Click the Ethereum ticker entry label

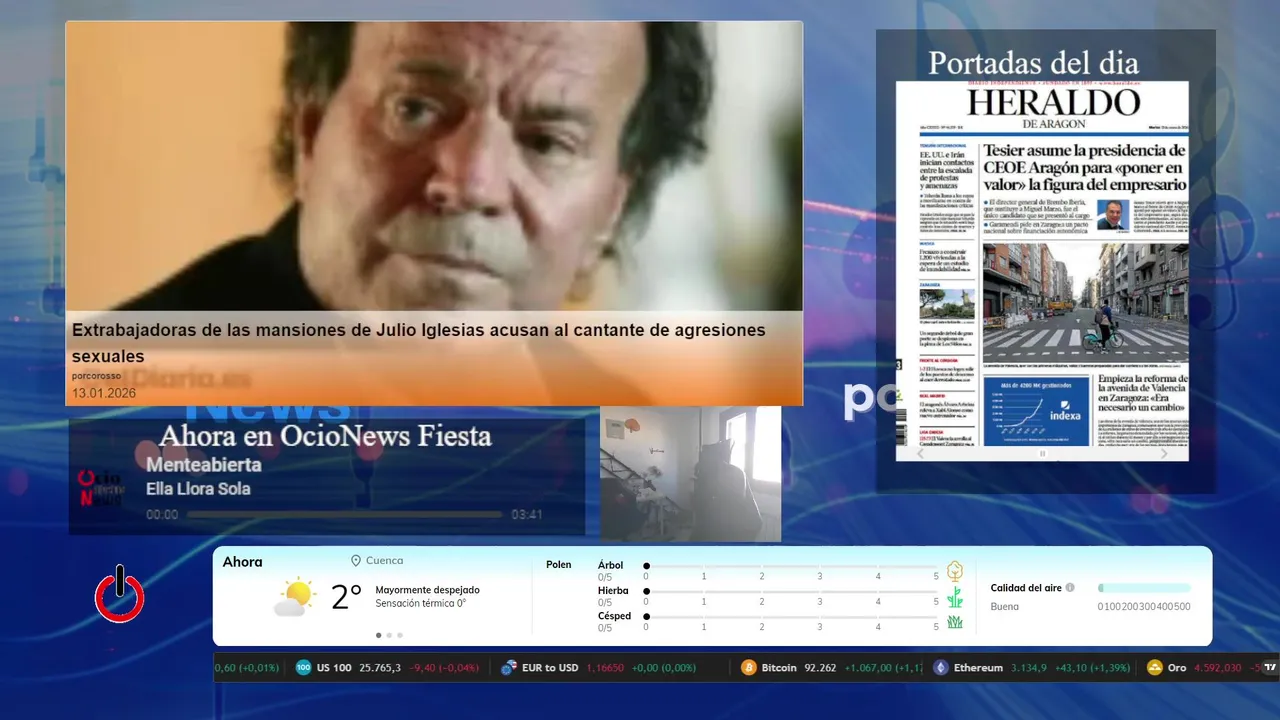click(x=978, y=667)
